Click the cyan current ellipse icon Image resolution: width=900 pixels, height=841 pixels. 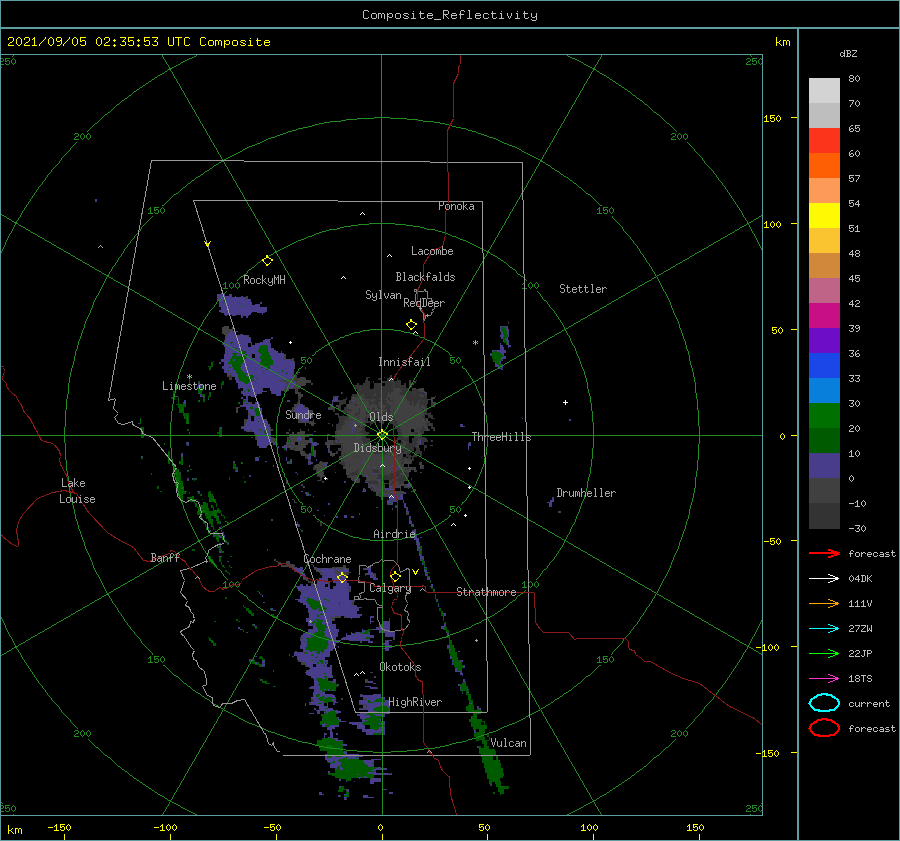(x=824, y=703)
